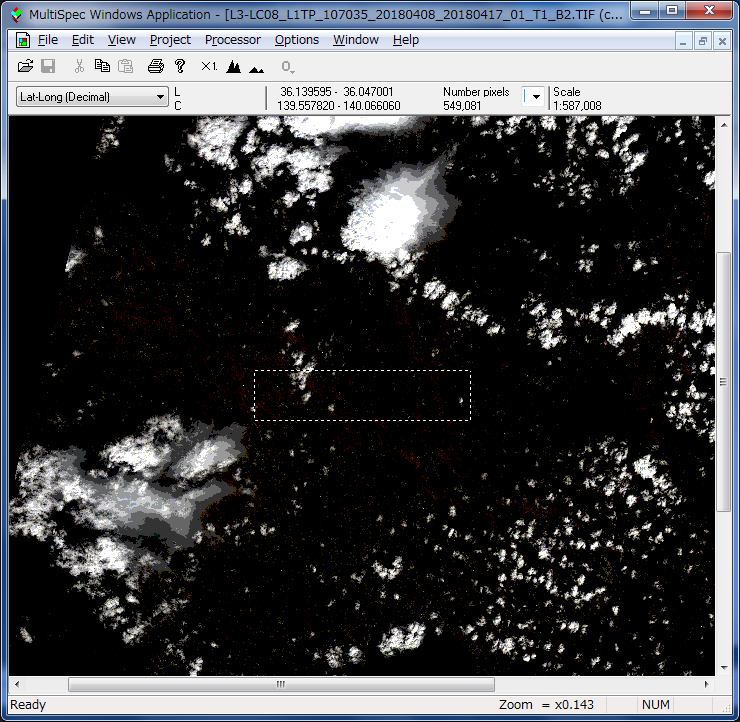
Task: Click the vertical scrollbar up arrow
Action: (723, 125)
